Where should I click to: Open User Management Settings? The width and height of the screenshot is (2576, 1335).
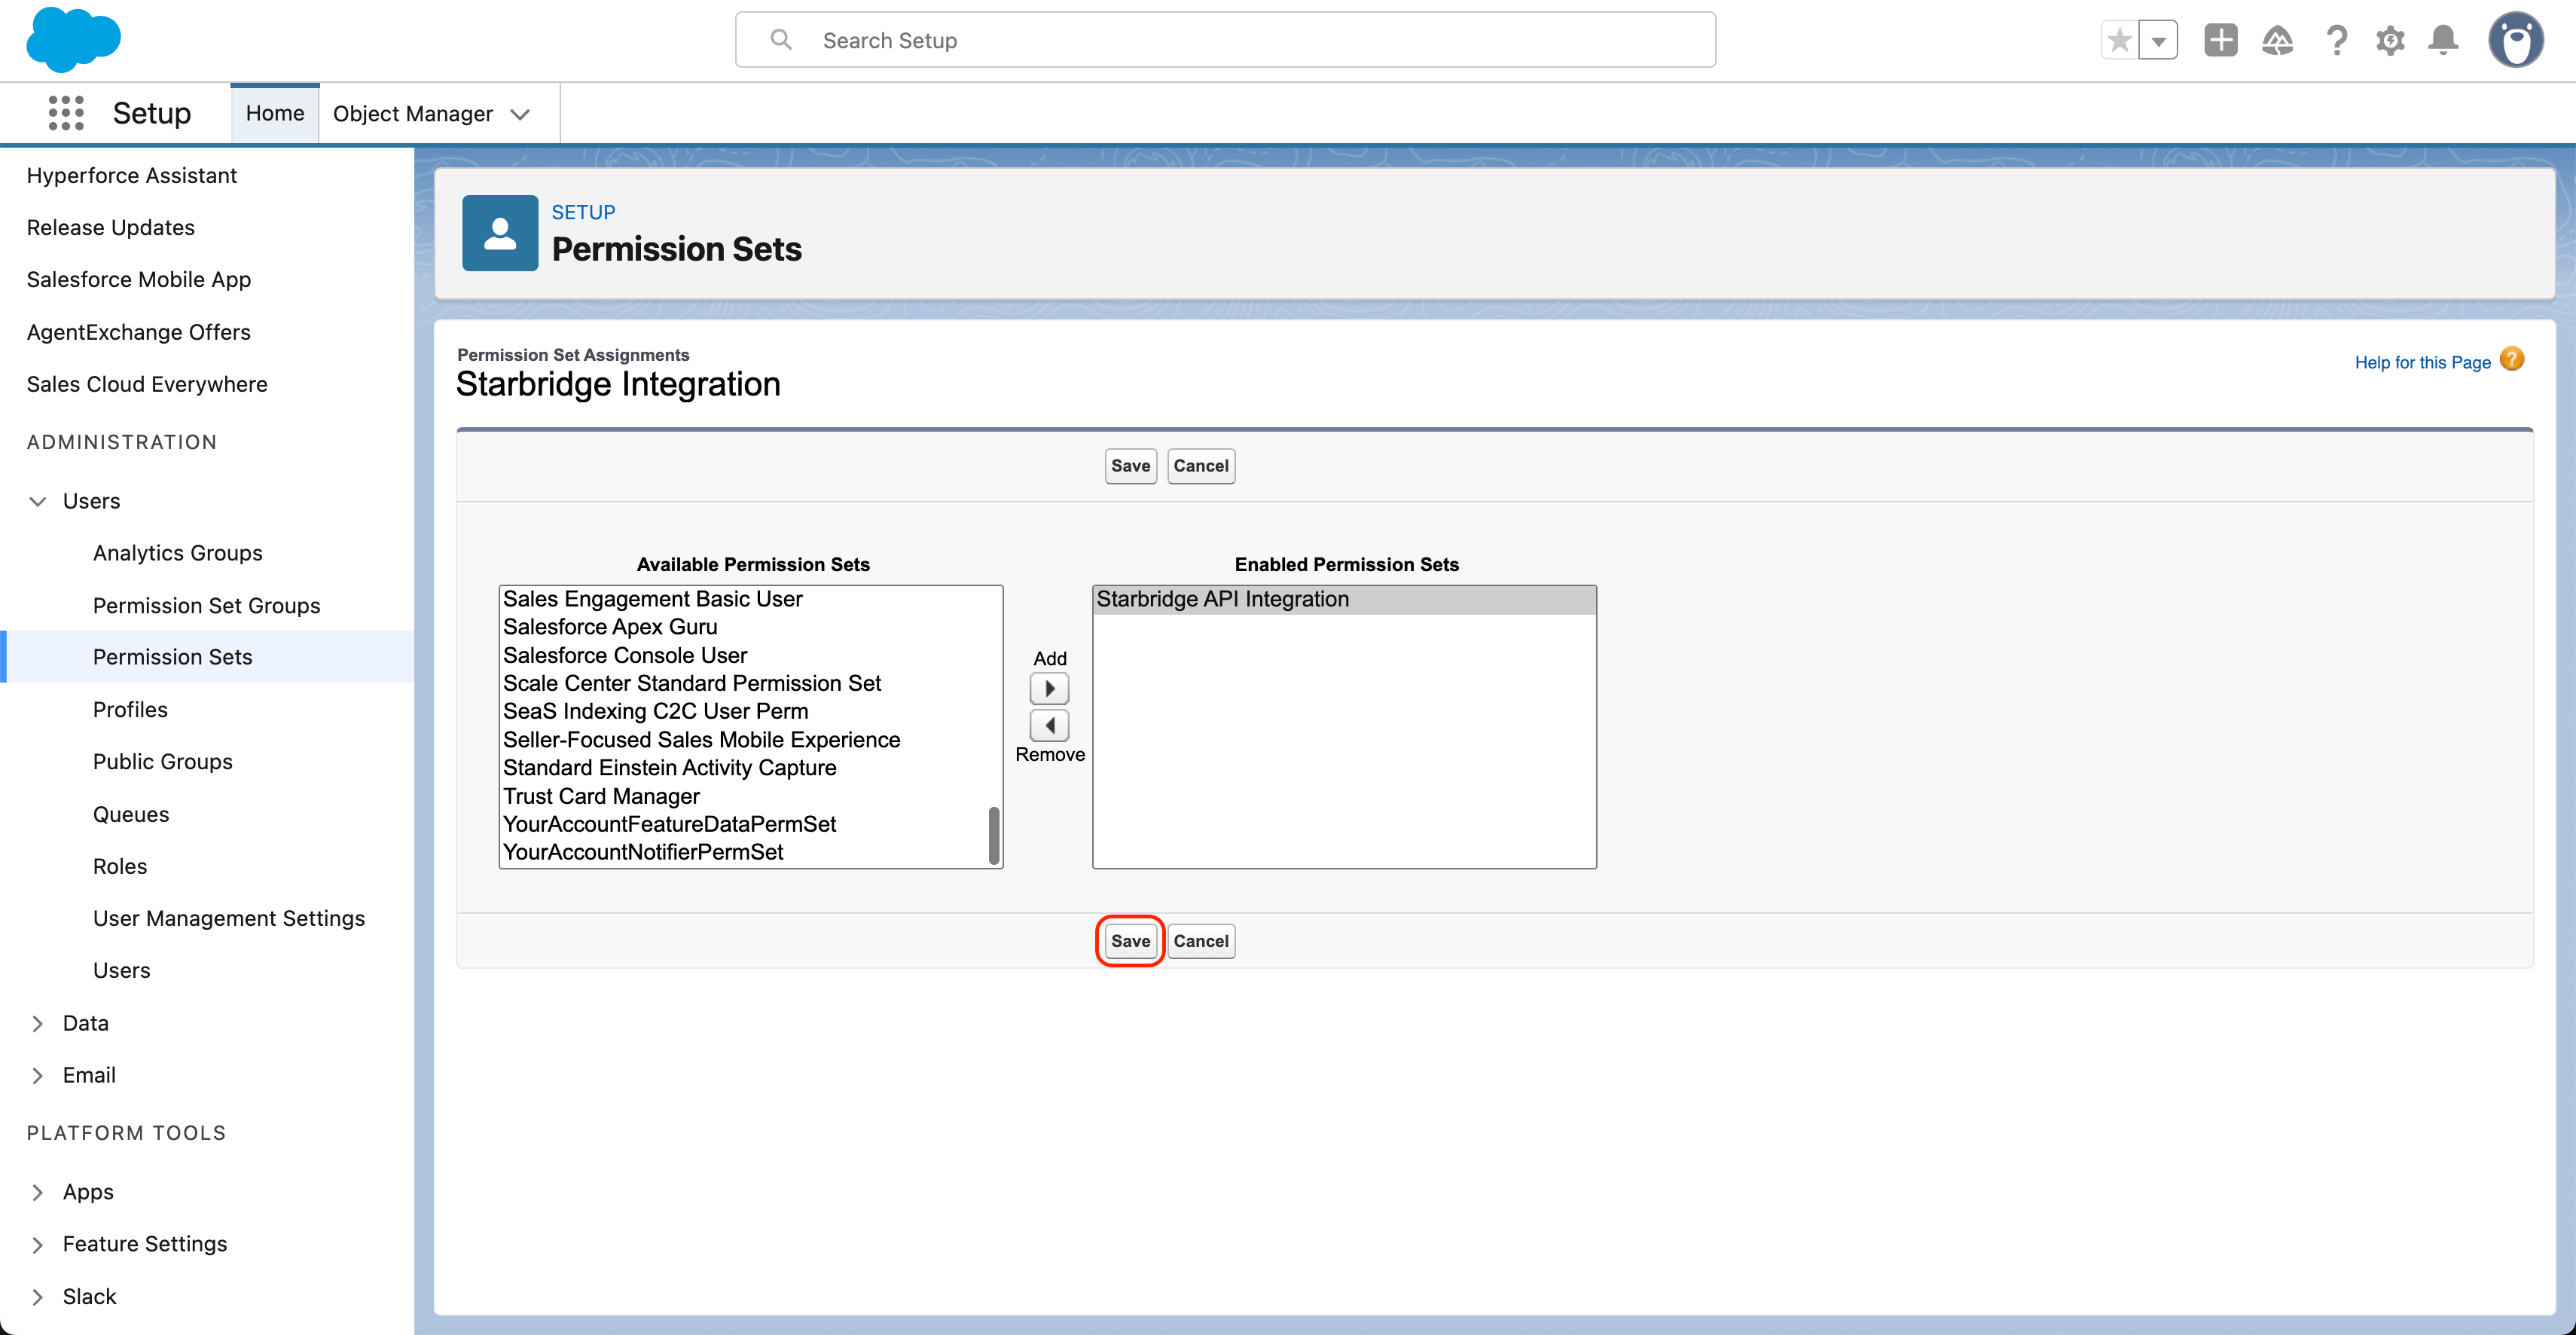(229, 918)
